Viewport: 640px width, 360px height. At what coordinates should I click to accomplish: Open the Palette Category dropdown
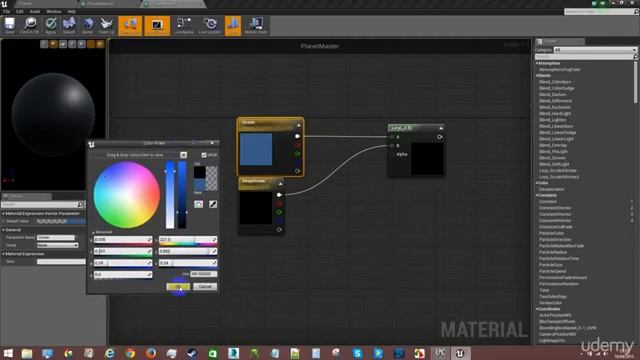pos(595,50)
